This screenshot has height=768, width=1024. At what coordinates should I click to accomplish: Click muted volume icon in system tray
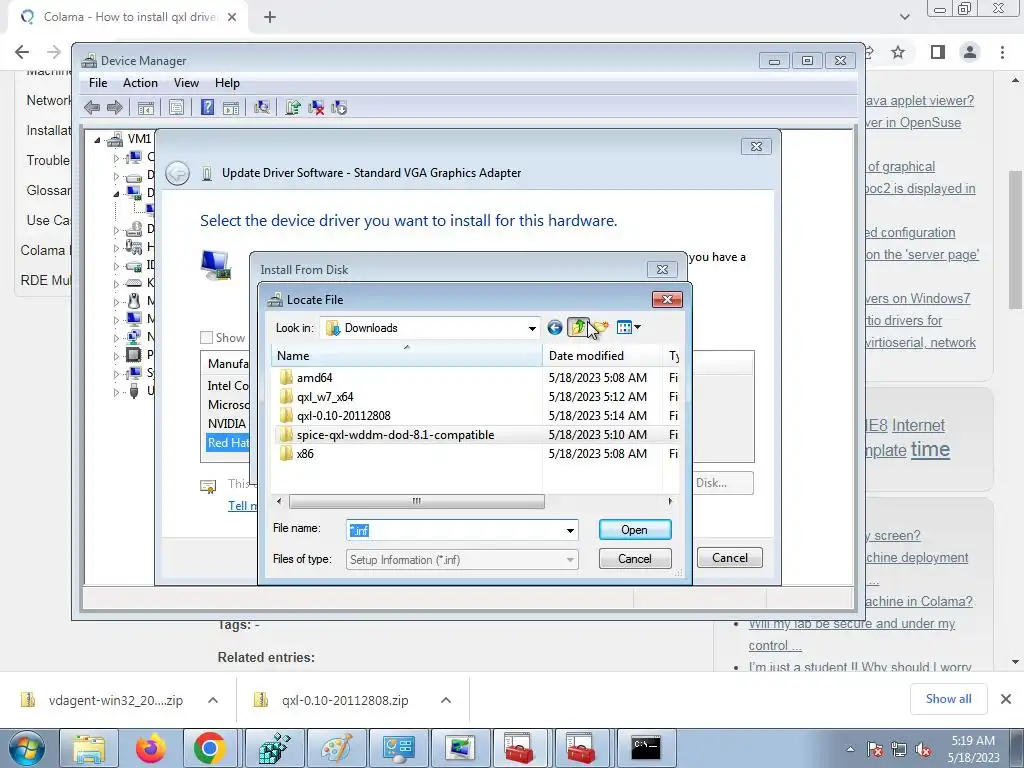point(924,749)
